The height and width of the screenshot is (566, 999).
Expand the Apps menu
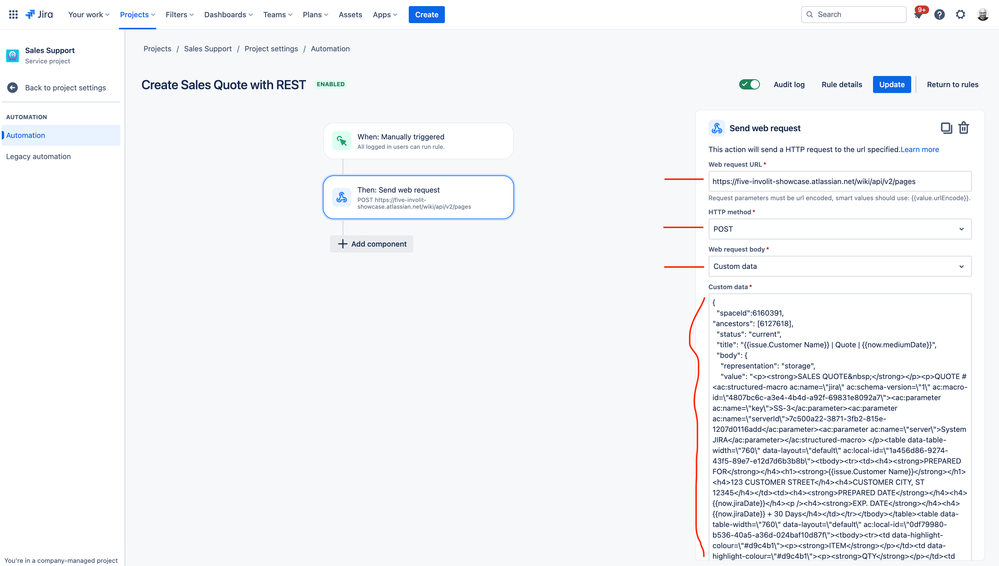point(385,14)
